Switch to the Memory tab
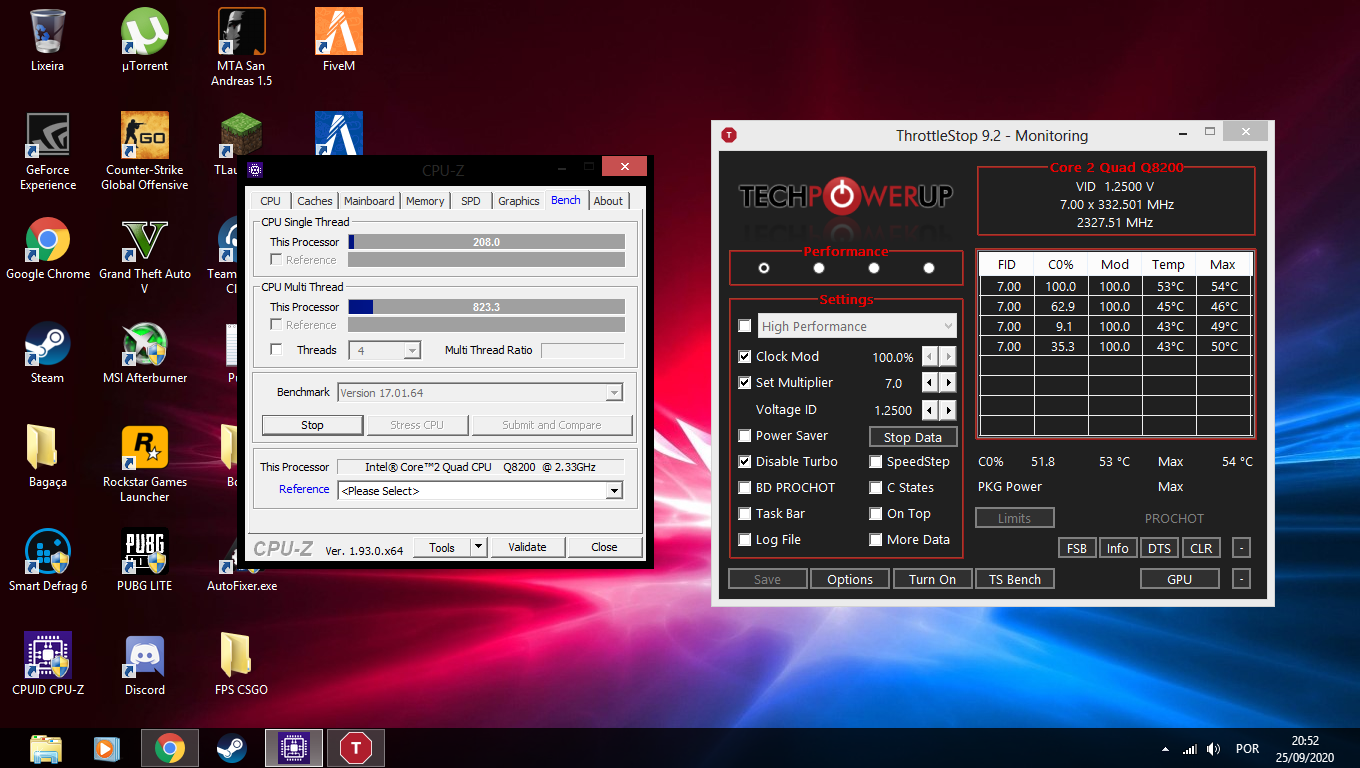This screenshot has width=1360, height=768. 425,201
